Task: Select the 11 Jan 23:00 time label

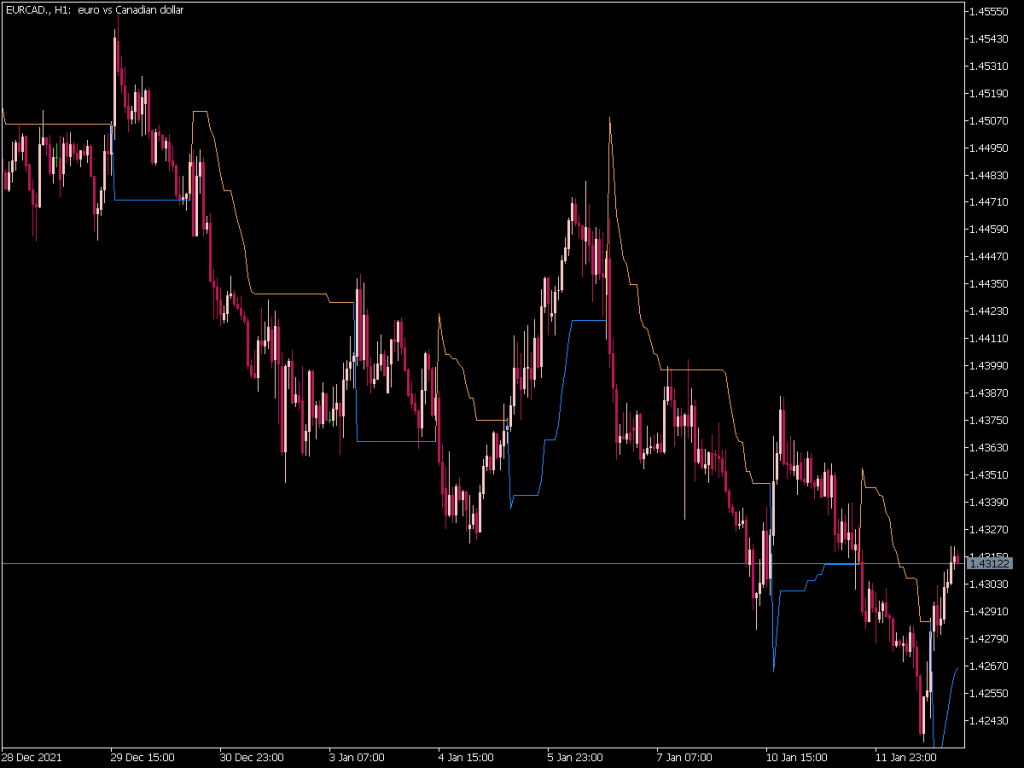Action: pos(905,757)
